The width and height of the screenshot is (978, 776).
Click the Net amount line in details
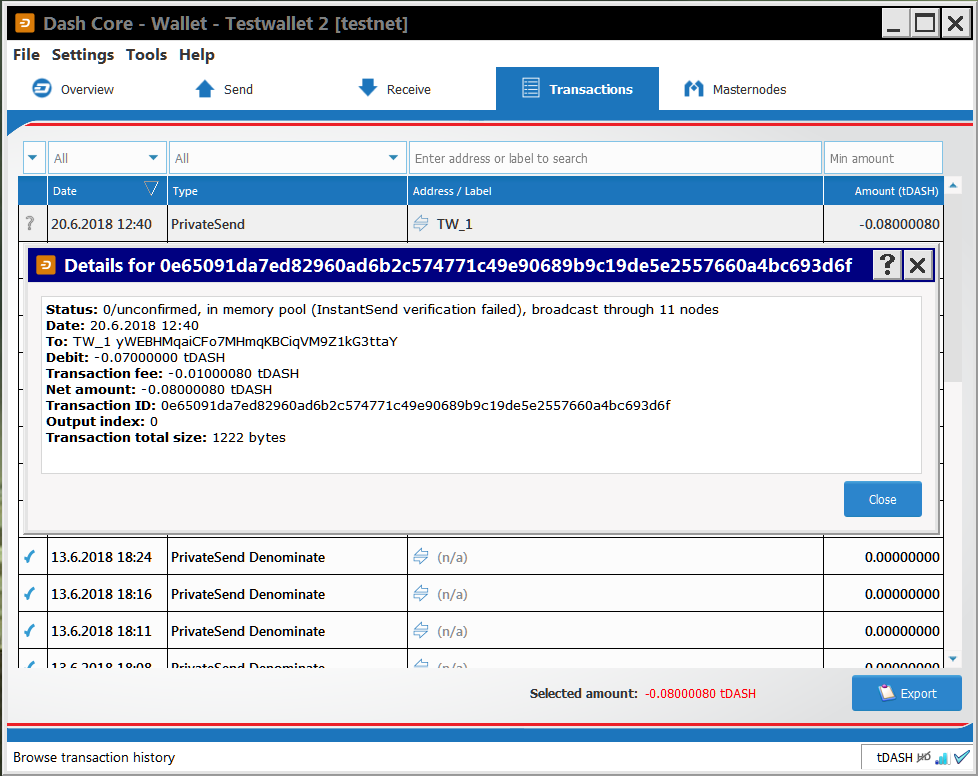tap(159, 389)
